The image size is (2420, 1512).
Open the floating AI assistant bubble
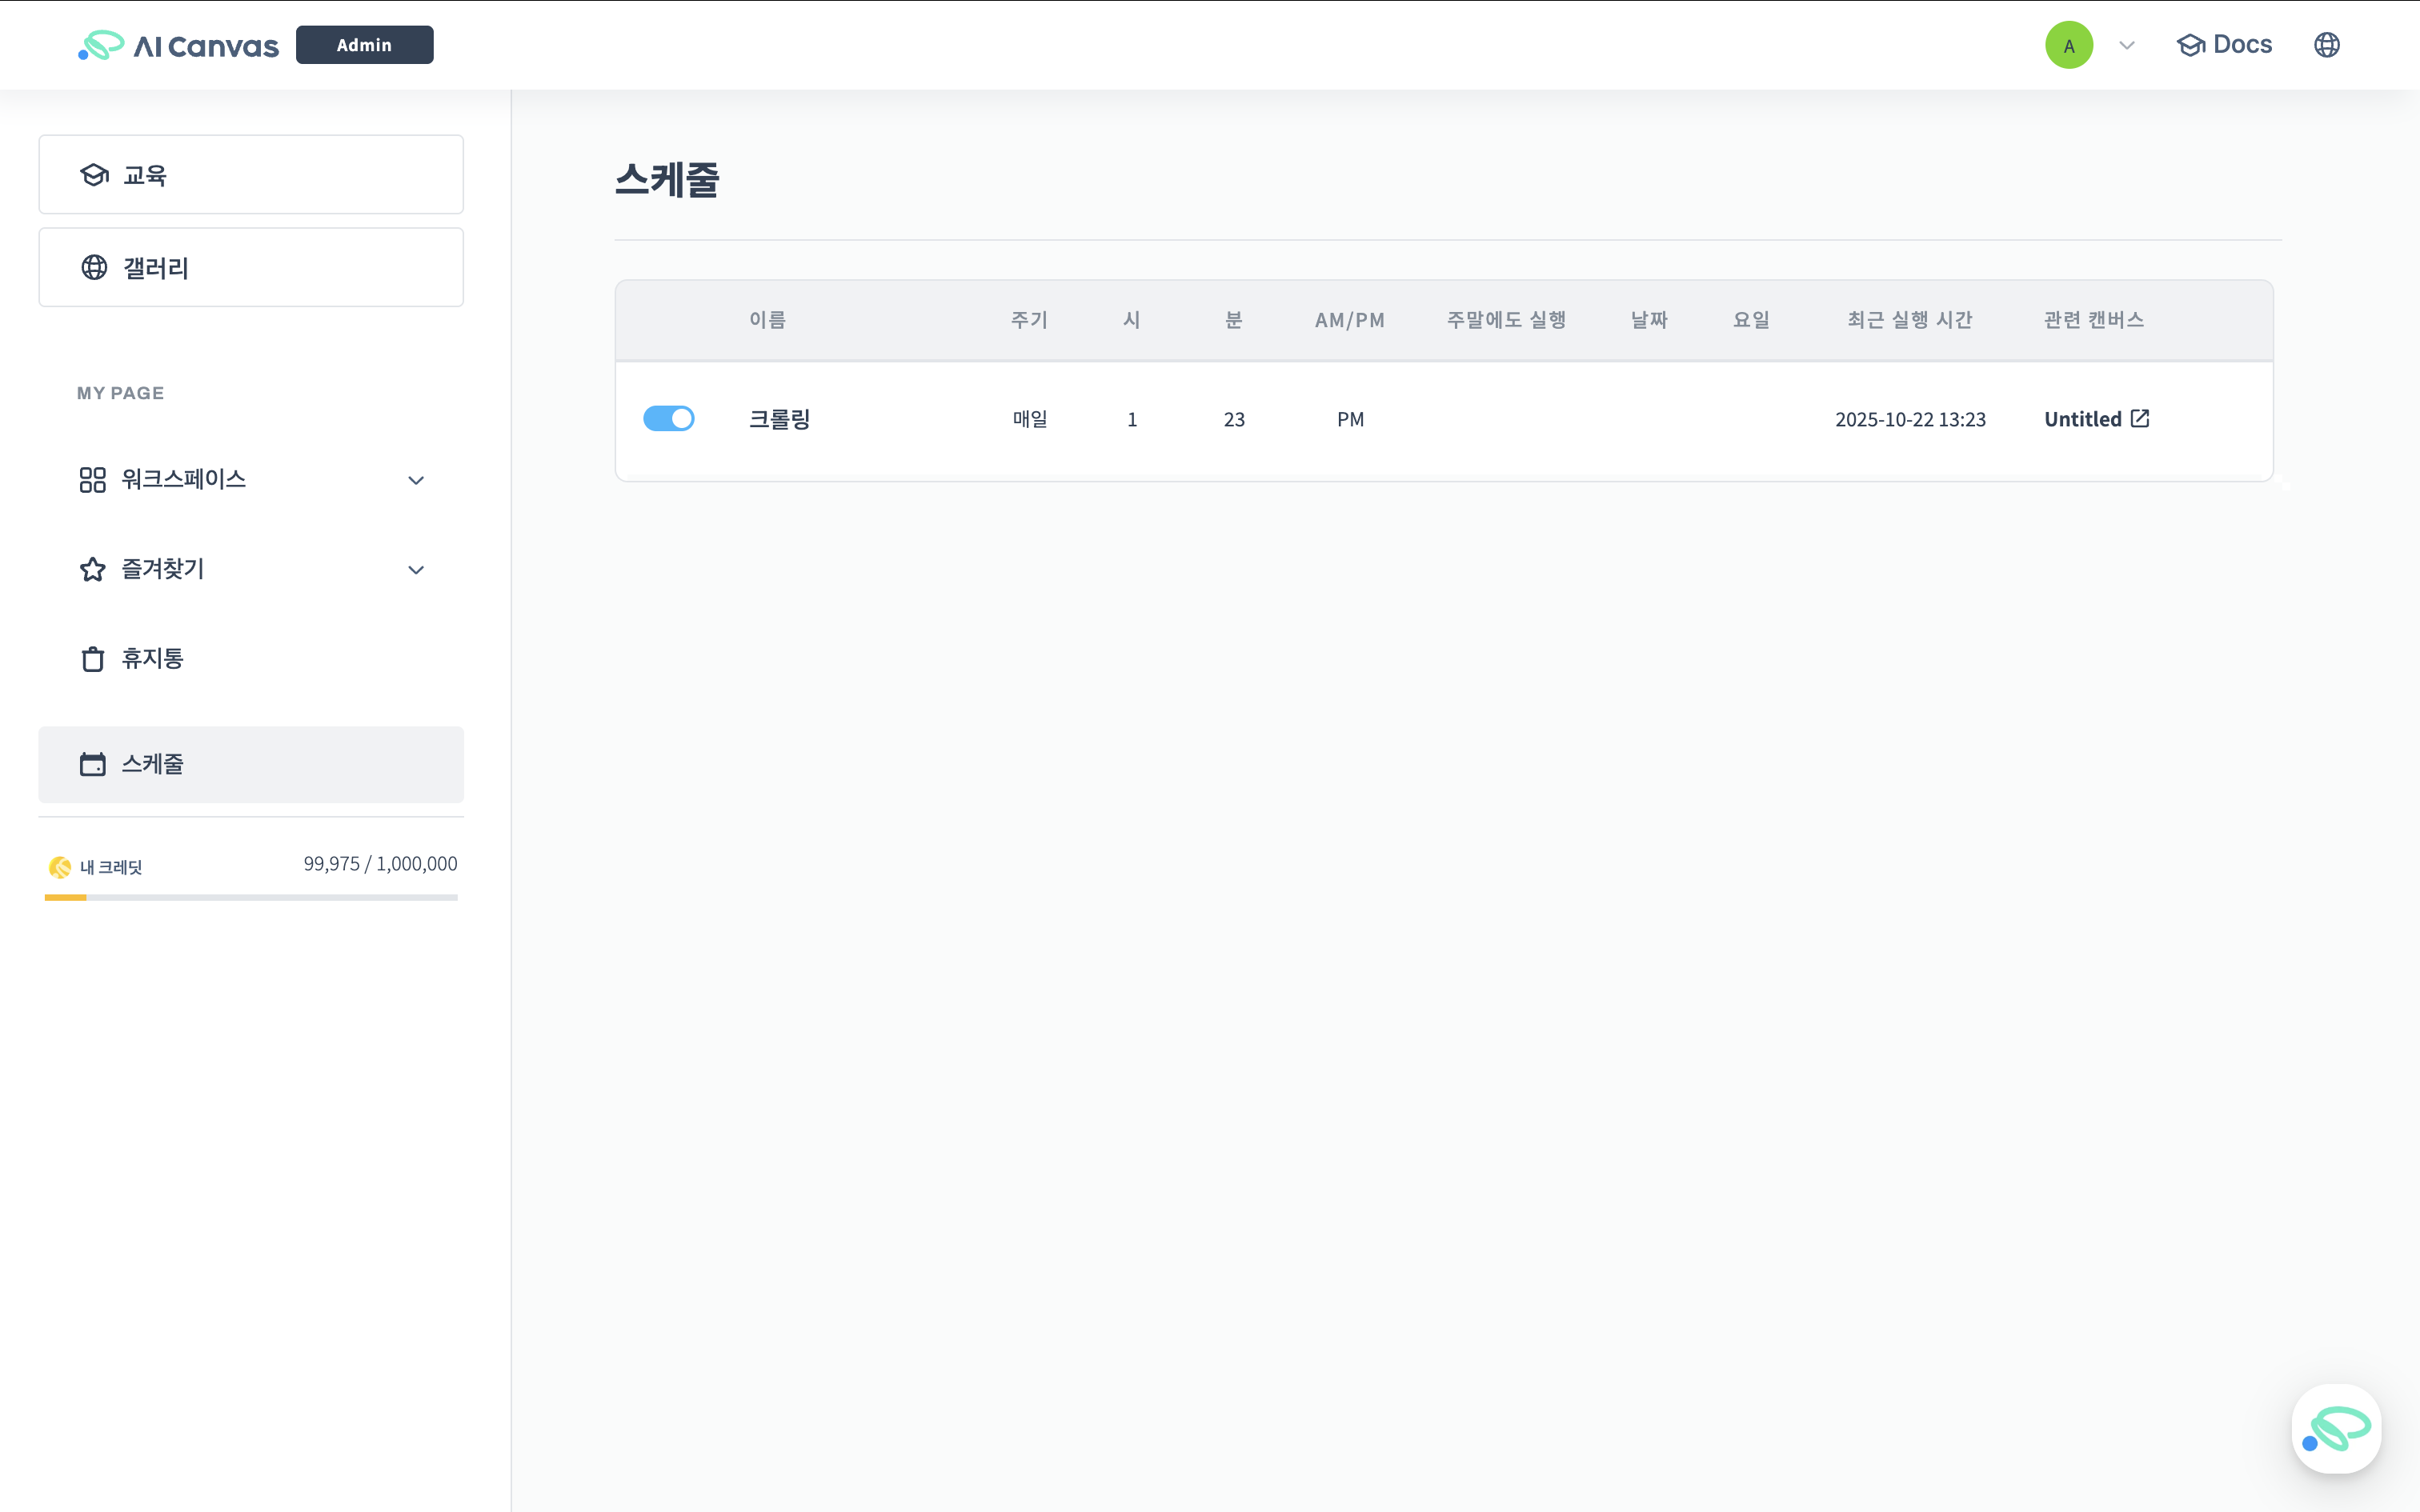[x=2336, y=1428]
